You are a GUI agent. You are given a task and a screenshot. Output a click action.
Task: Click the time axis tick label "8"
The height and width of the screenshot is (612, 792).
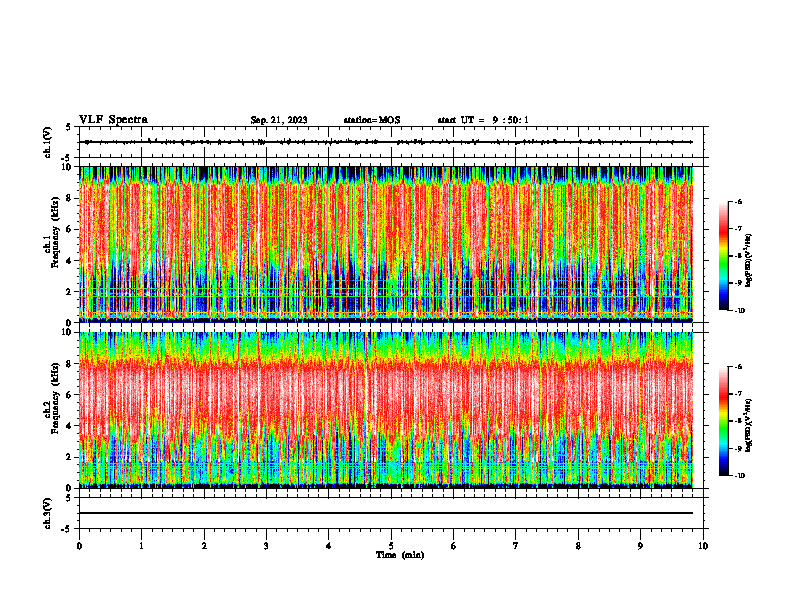578,546
